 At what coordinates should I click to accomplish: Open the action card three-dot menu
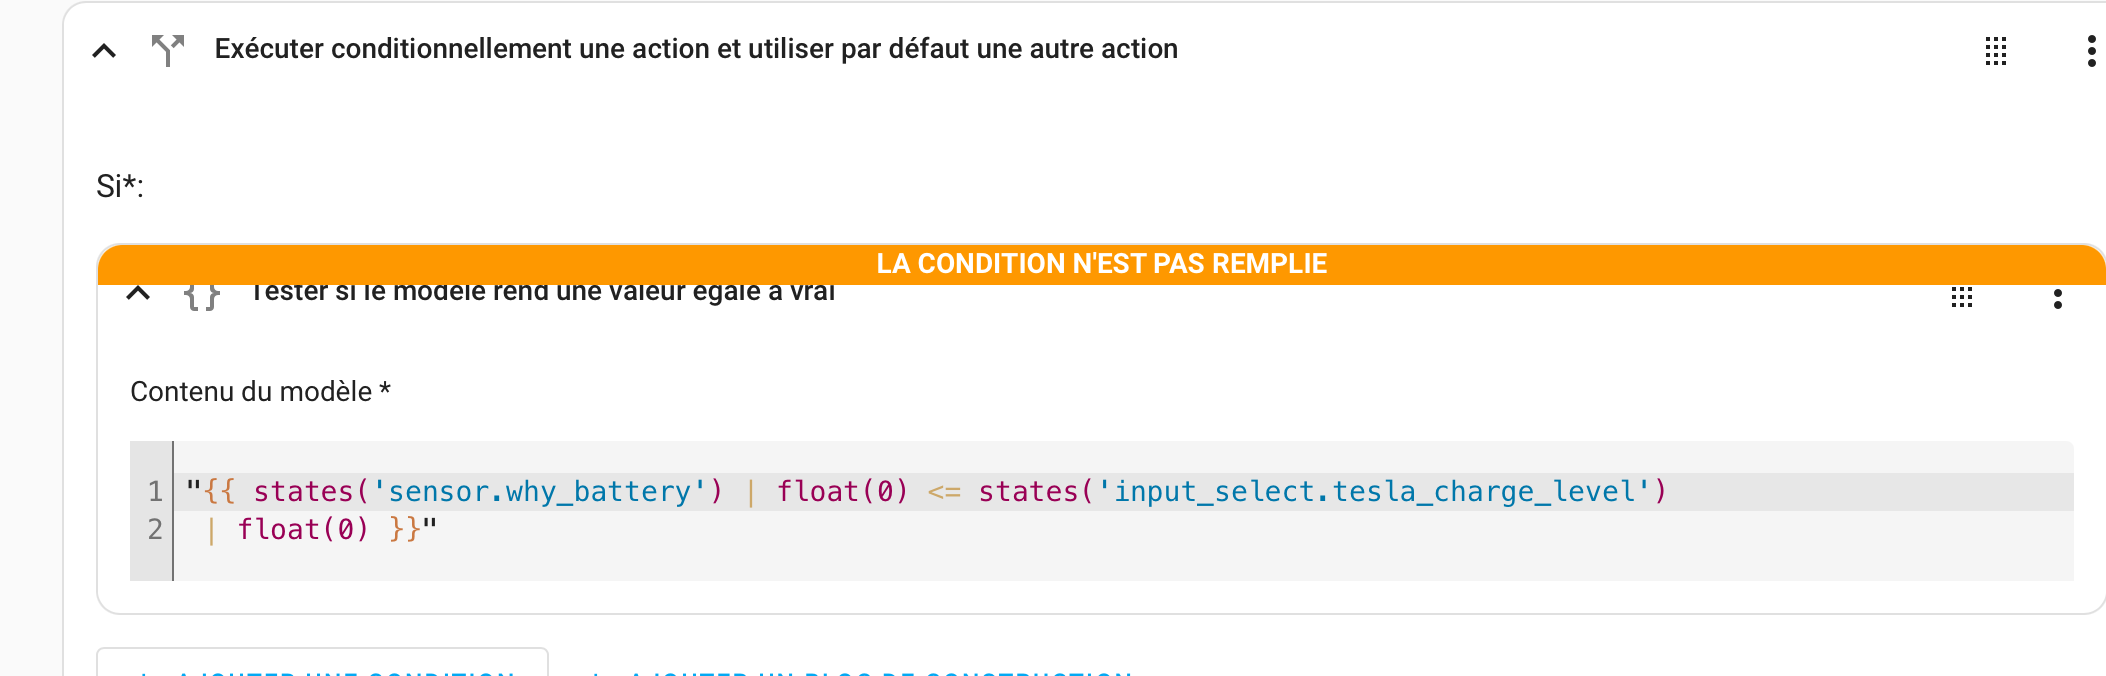[x=2091, y=51]
